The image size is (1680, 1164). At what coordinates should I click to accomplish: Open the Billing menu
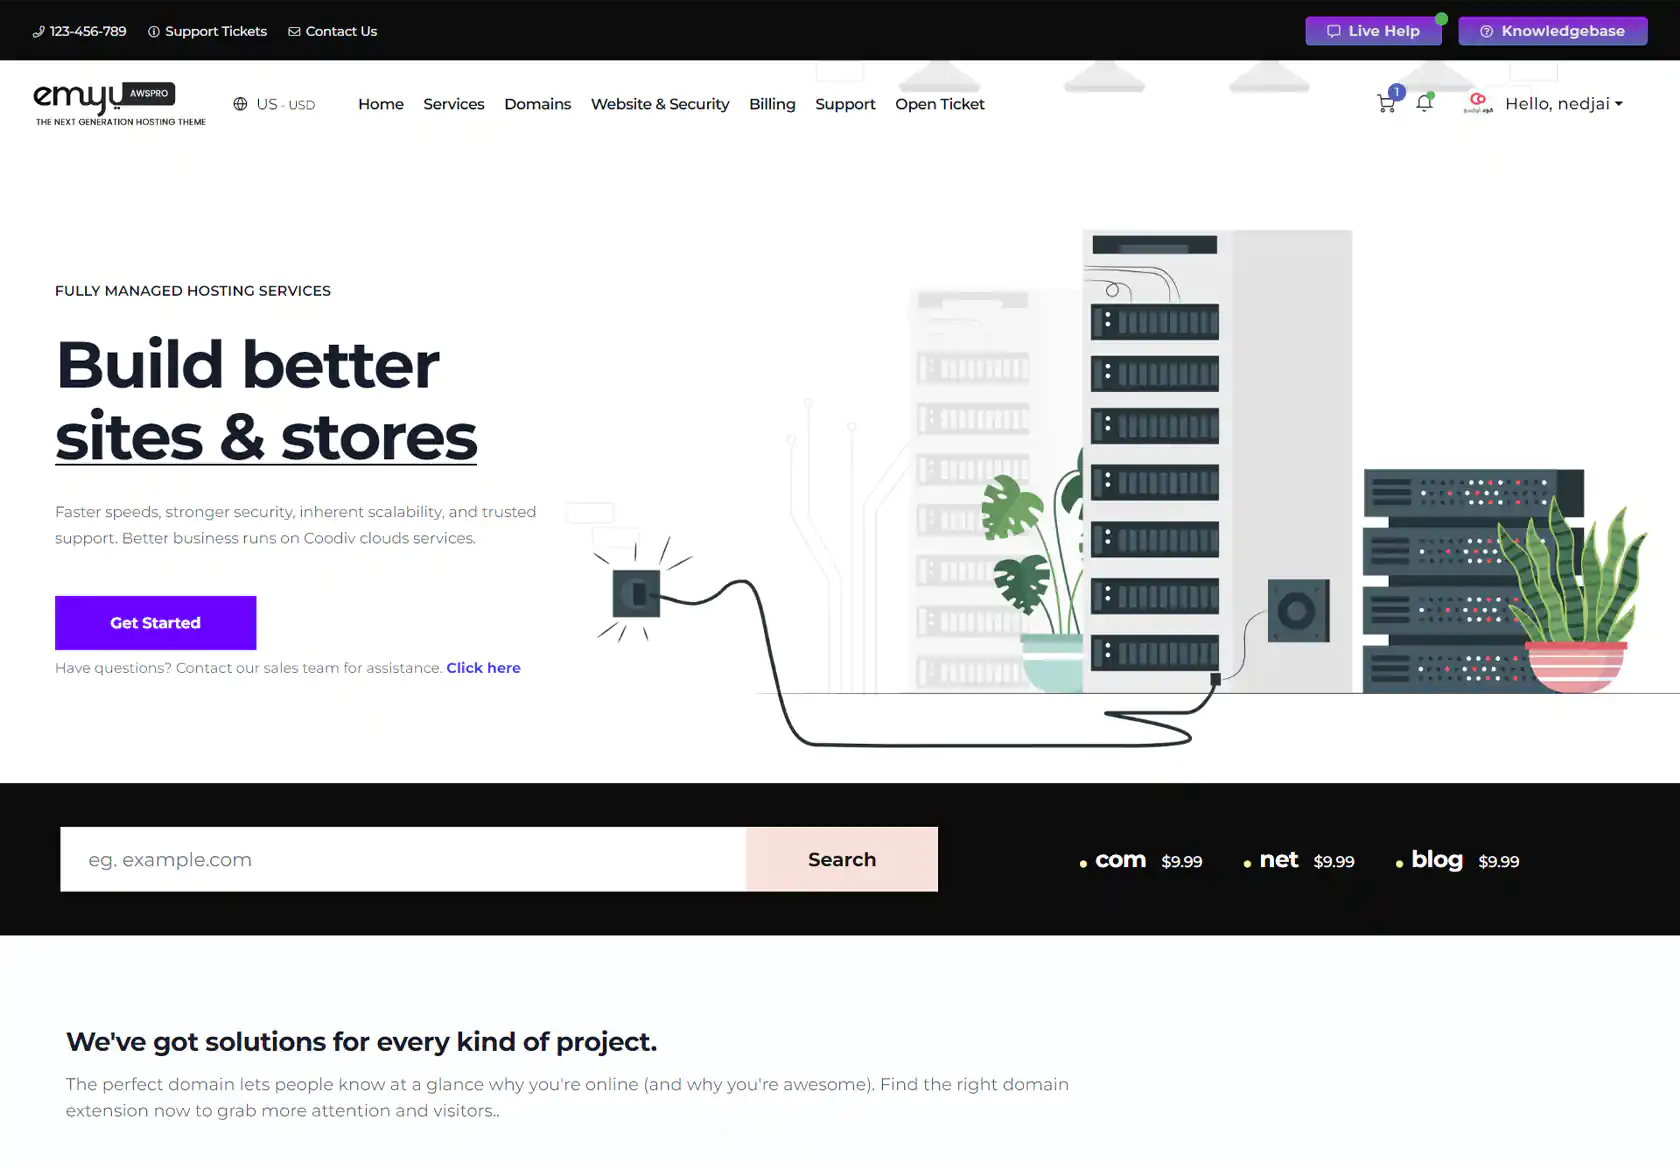(772, 104)
